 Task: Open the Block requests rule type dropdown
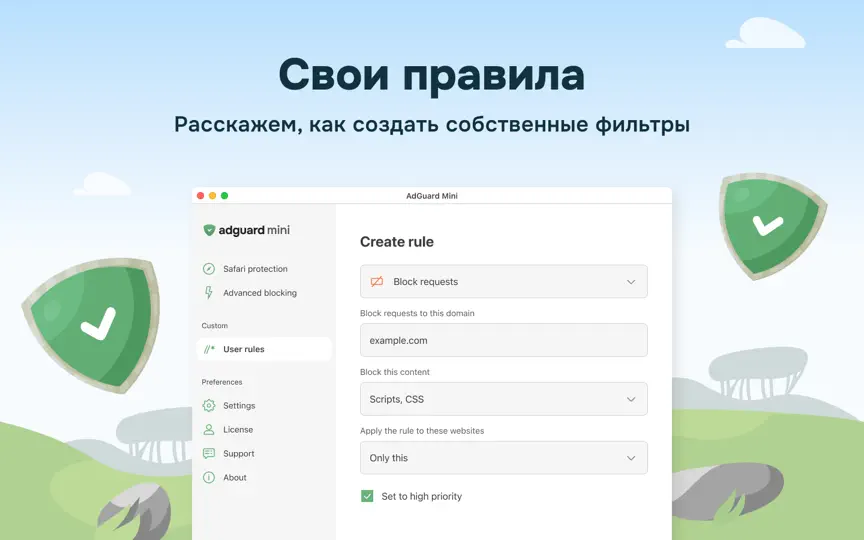click(x=504, y=282)
